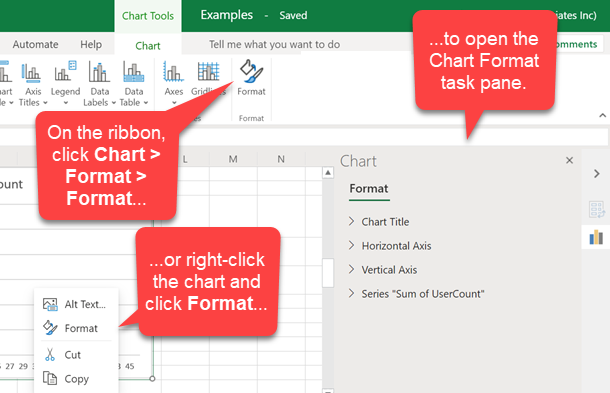The height and width of the screenshot is (393, 610).
Task: Collapse the ribbon with the caret arrow
Action: click(602, 115)
